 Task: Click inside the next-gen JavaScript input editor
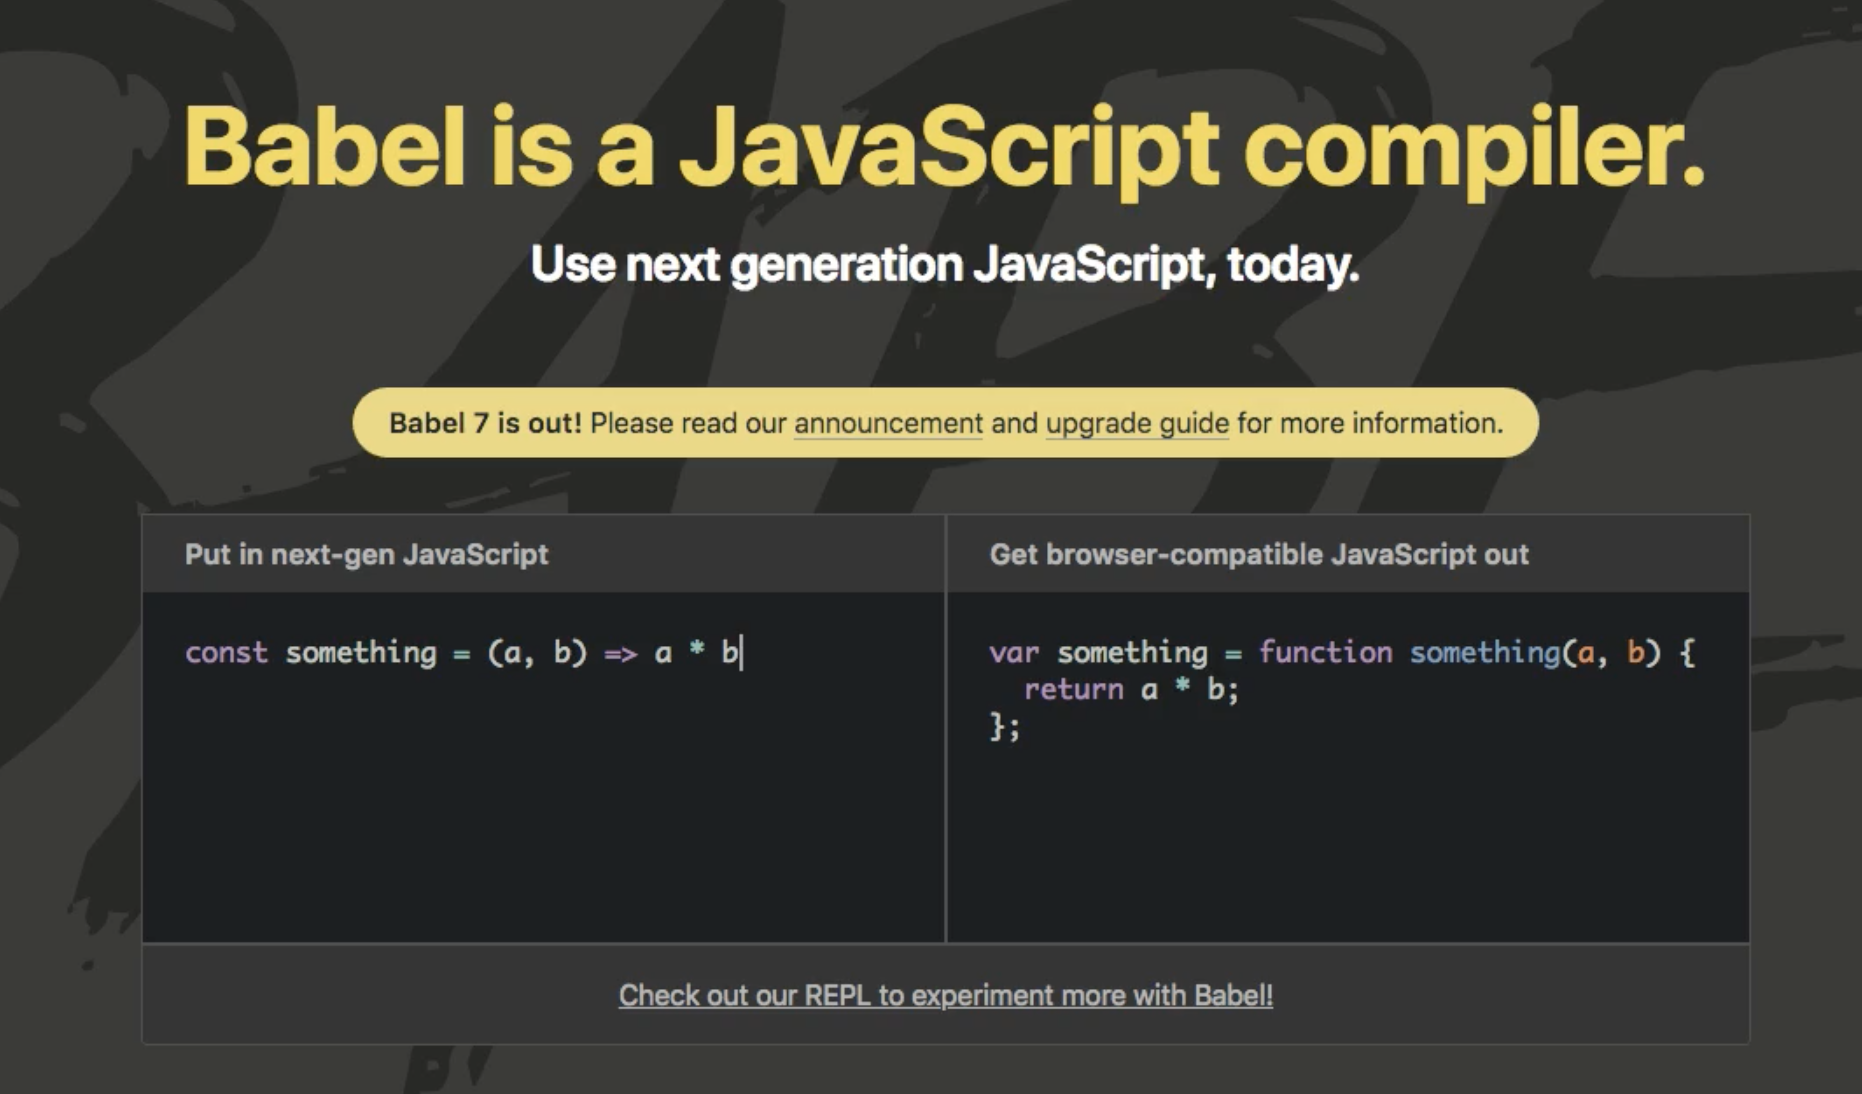[543, 767]
